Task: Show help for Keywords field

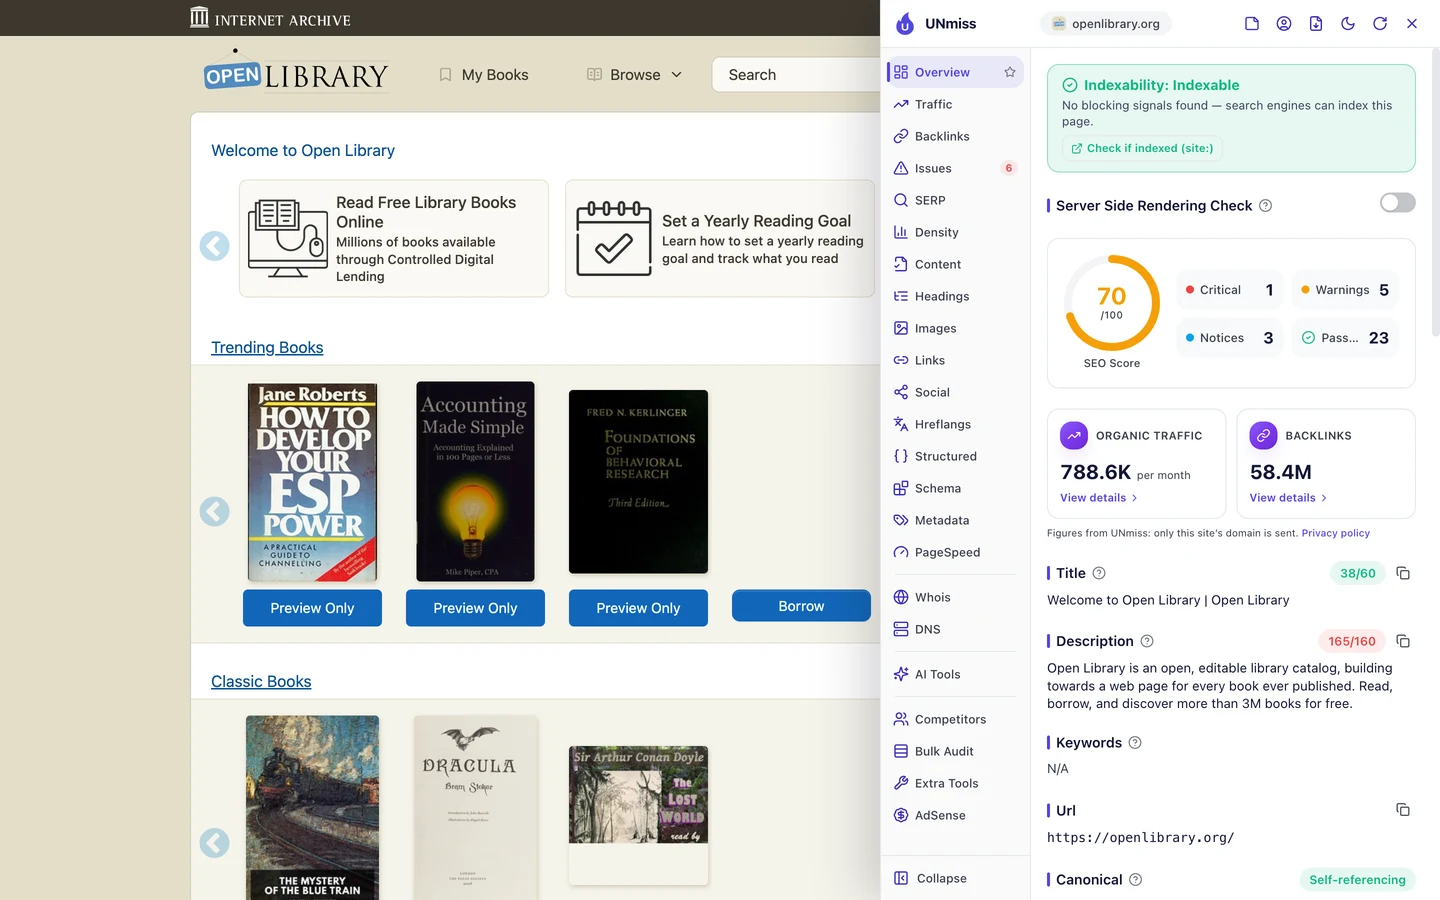Action: pyautogui.click(x=1135, y=743)
